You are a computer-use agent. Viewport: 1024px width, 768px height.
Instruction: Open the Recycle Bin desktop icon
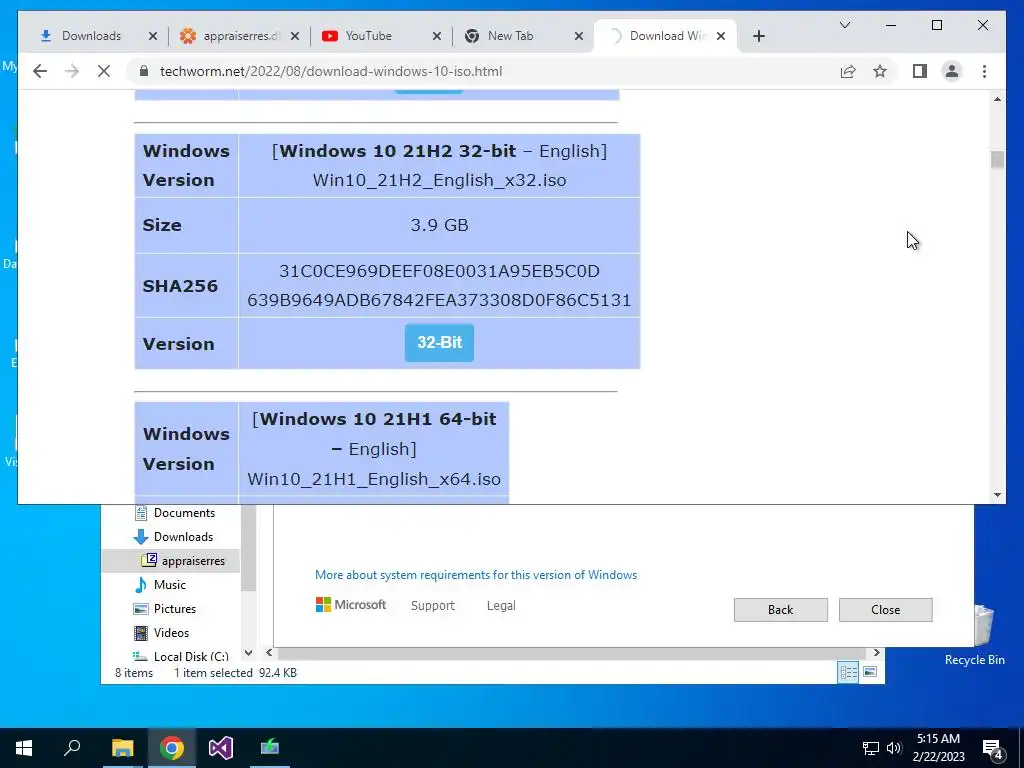pyautogui.click(x=974, y=633)
